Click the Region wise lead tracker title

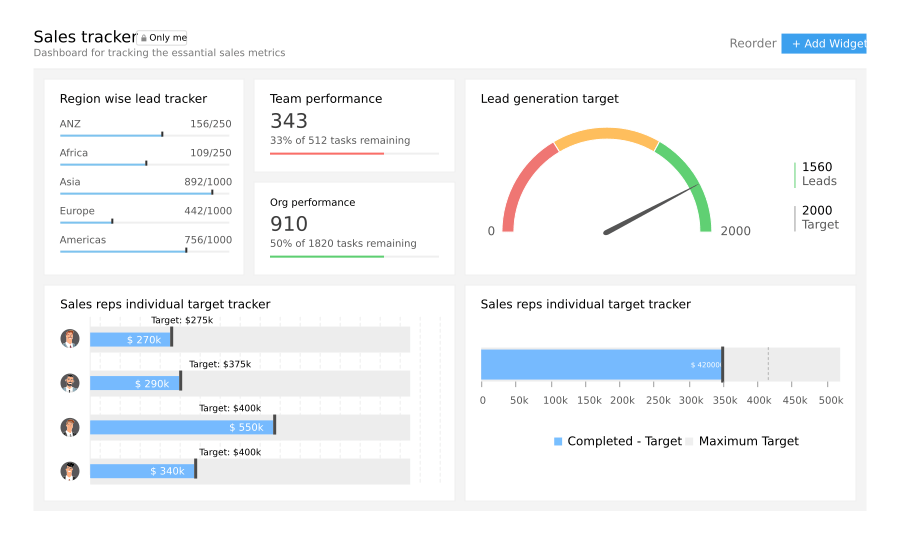[133, 99]
